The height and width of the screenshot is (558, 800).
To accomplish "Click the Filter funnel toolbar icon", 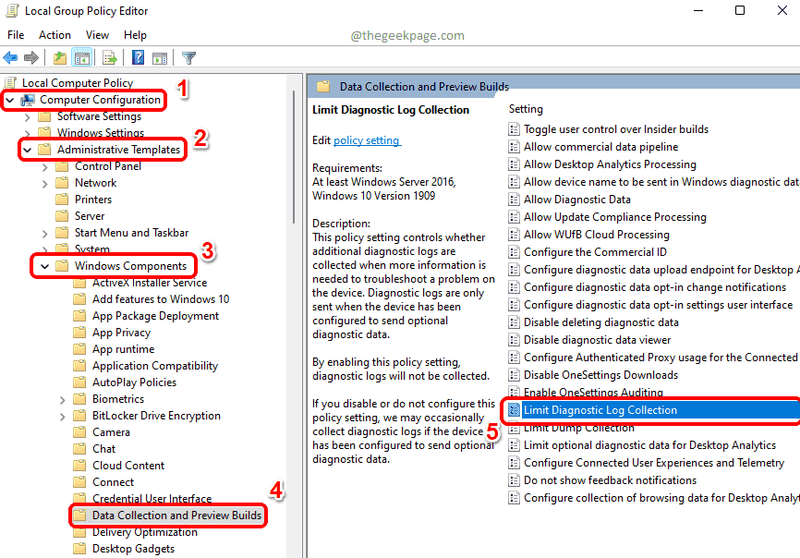I will pos(189,58).
